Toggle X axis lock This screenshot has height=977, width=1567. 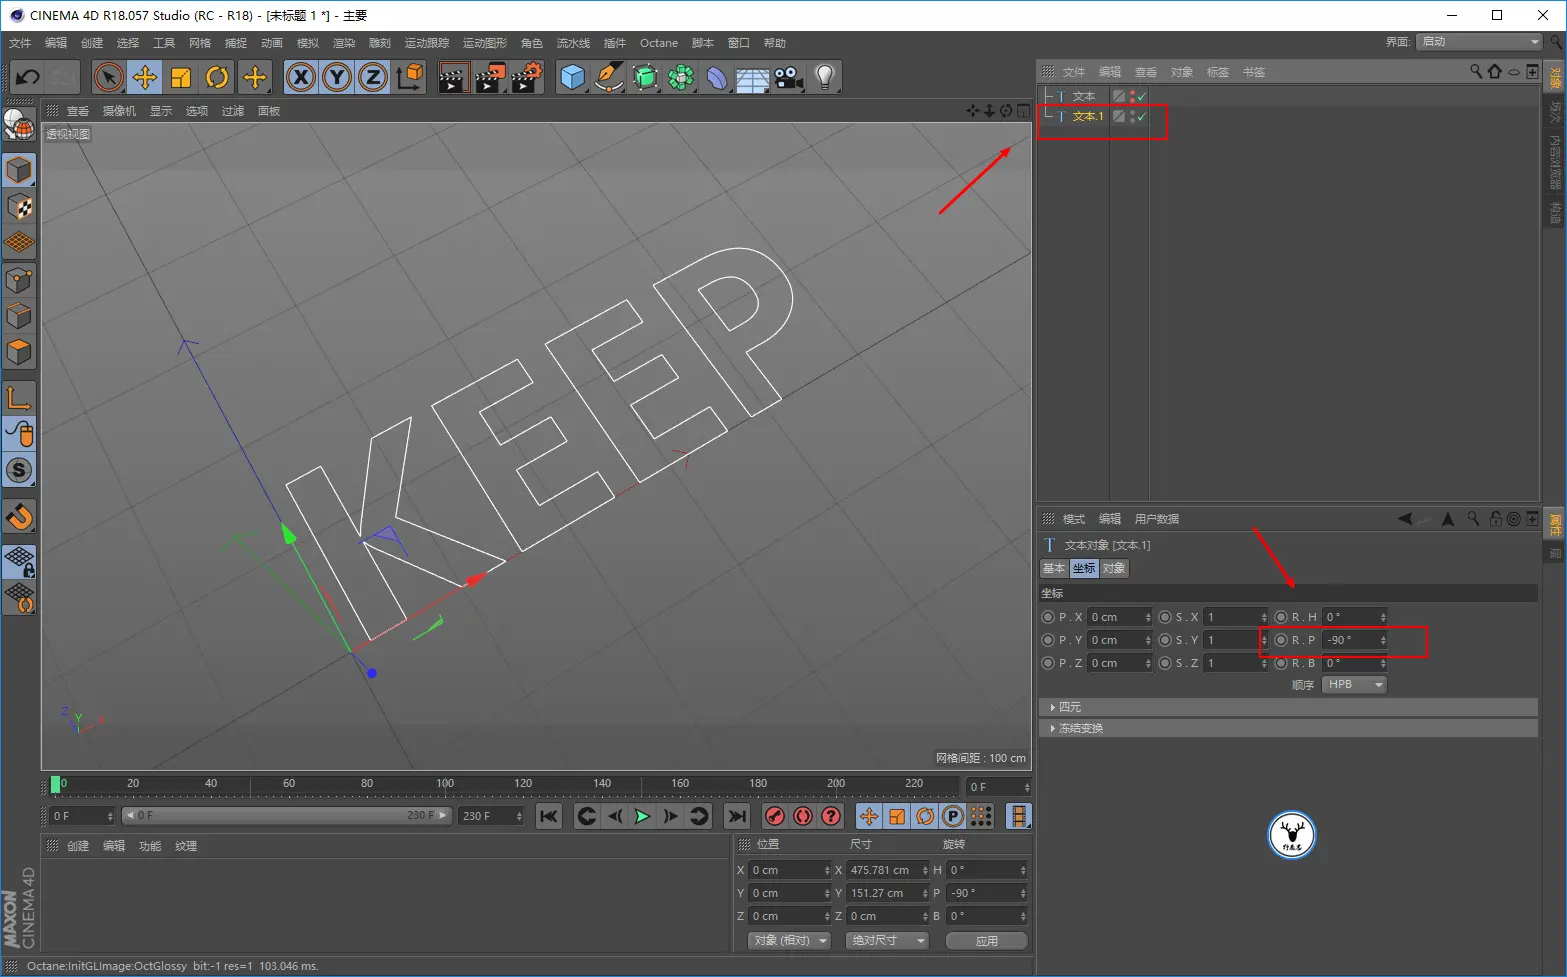[301, 77]
